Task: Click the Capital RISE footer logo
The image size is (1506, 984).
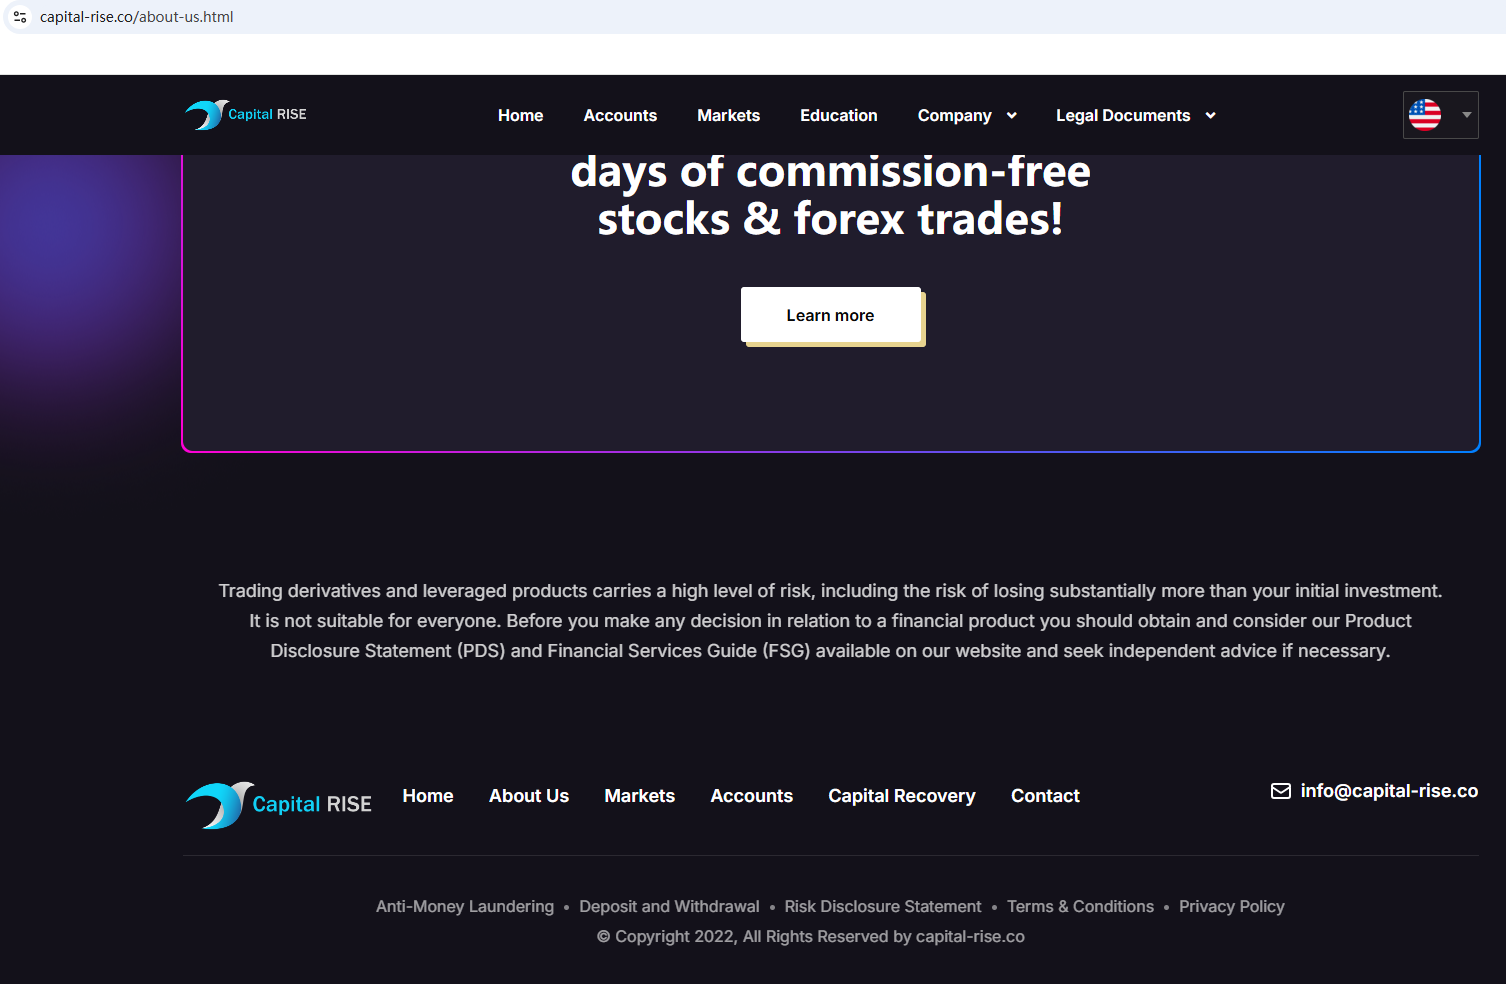Action: point(279,805)
